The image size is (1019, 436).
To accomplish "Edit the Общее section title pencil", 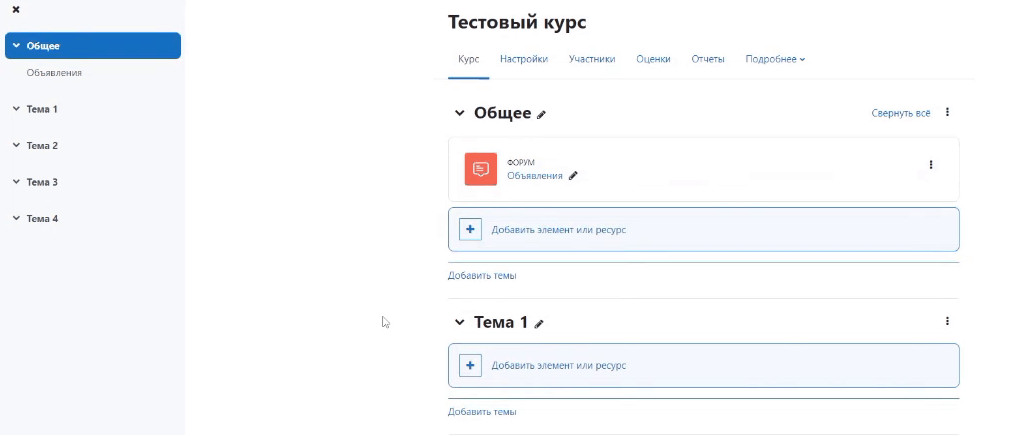I will coord(542,114).
